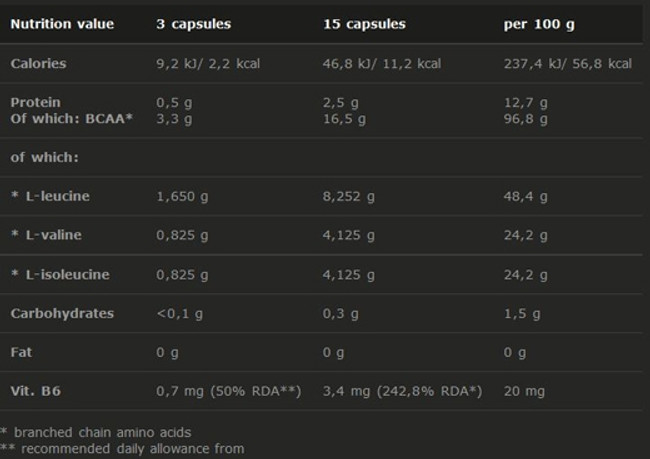
Task: Click the 48,4 g leucine value
Action: (524, 196)
